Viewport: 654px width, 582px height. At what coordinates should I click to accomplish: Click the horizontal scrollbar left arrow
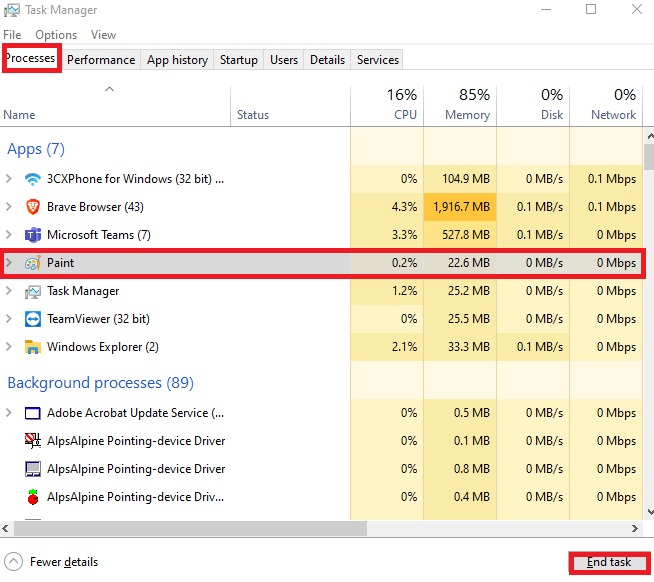tap(5, 529)
